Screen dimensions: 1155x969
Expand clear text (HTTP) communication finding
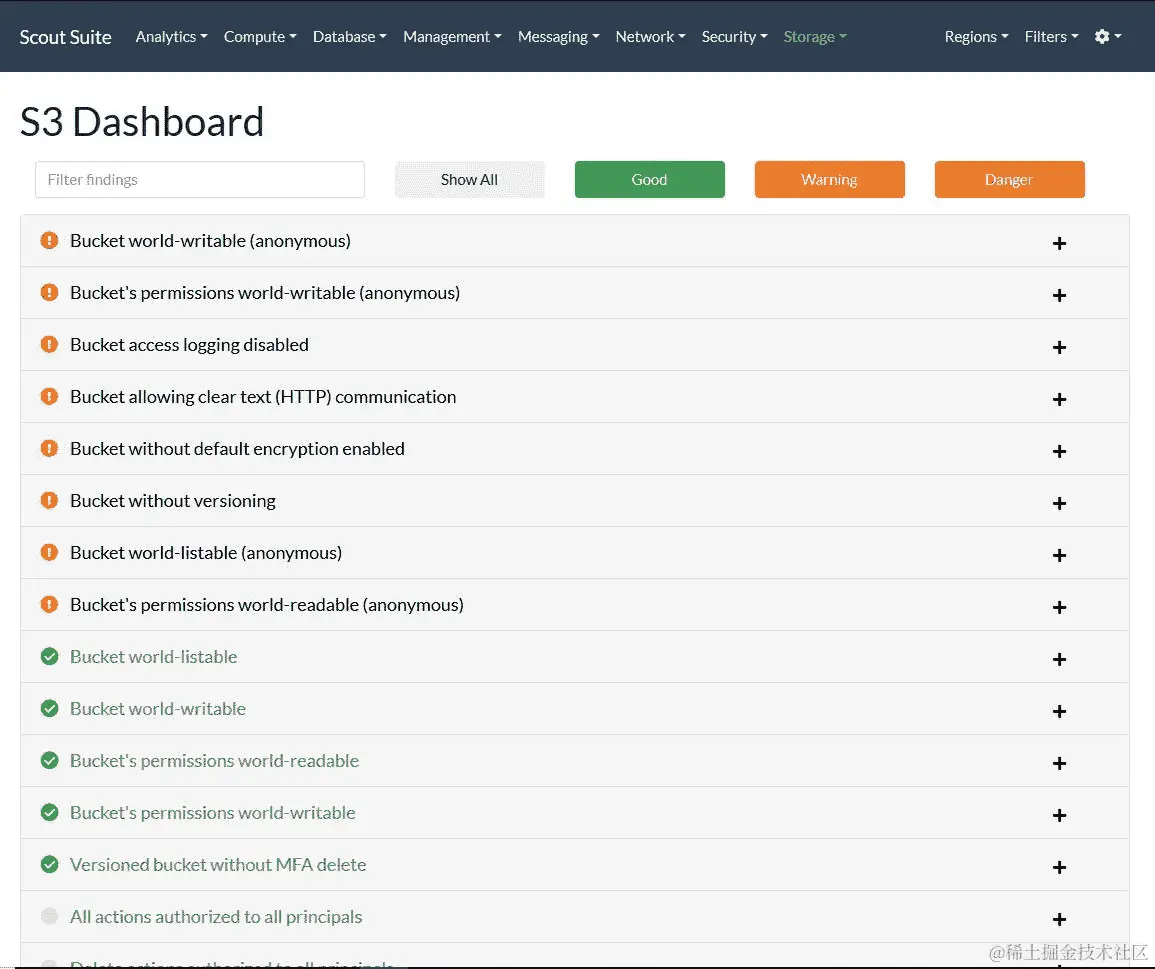click(1059, 399)
